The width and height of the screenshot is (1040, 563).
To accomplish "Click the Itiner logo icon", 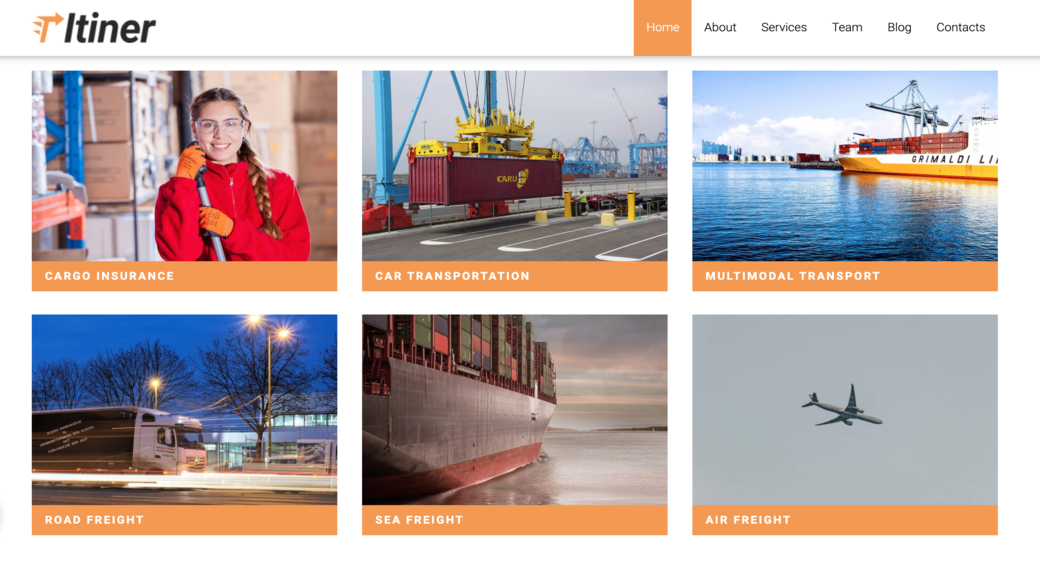I will [x=48, y=28].
